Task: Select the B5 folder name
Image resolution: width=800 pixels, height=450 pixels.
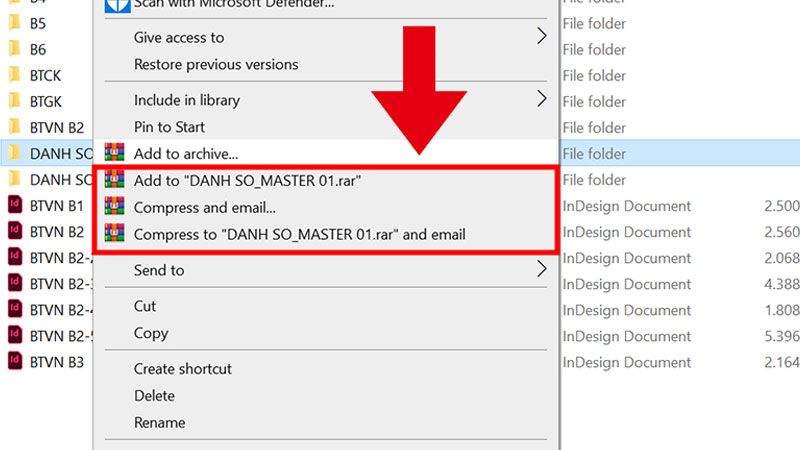Action: tap(38, 23)
